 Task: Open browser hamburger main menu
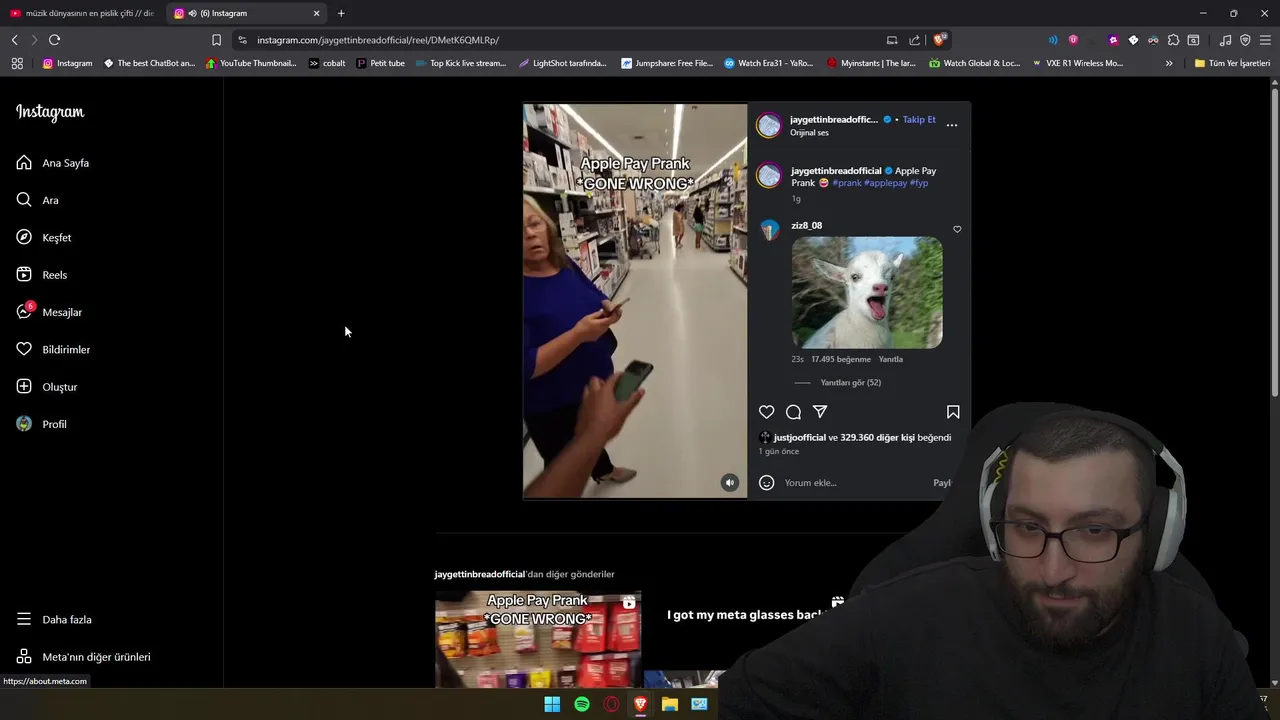(x=1266, y=40)
